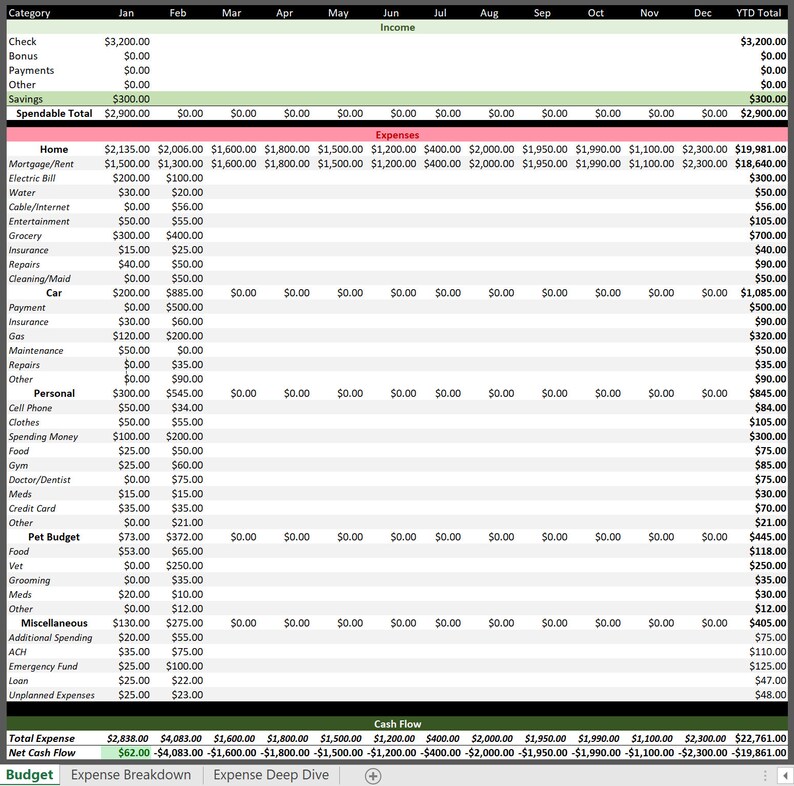Select the Check Jan cell $3,200.00
Viewport: 794px width, 786px height.
(x=127, y=42)
